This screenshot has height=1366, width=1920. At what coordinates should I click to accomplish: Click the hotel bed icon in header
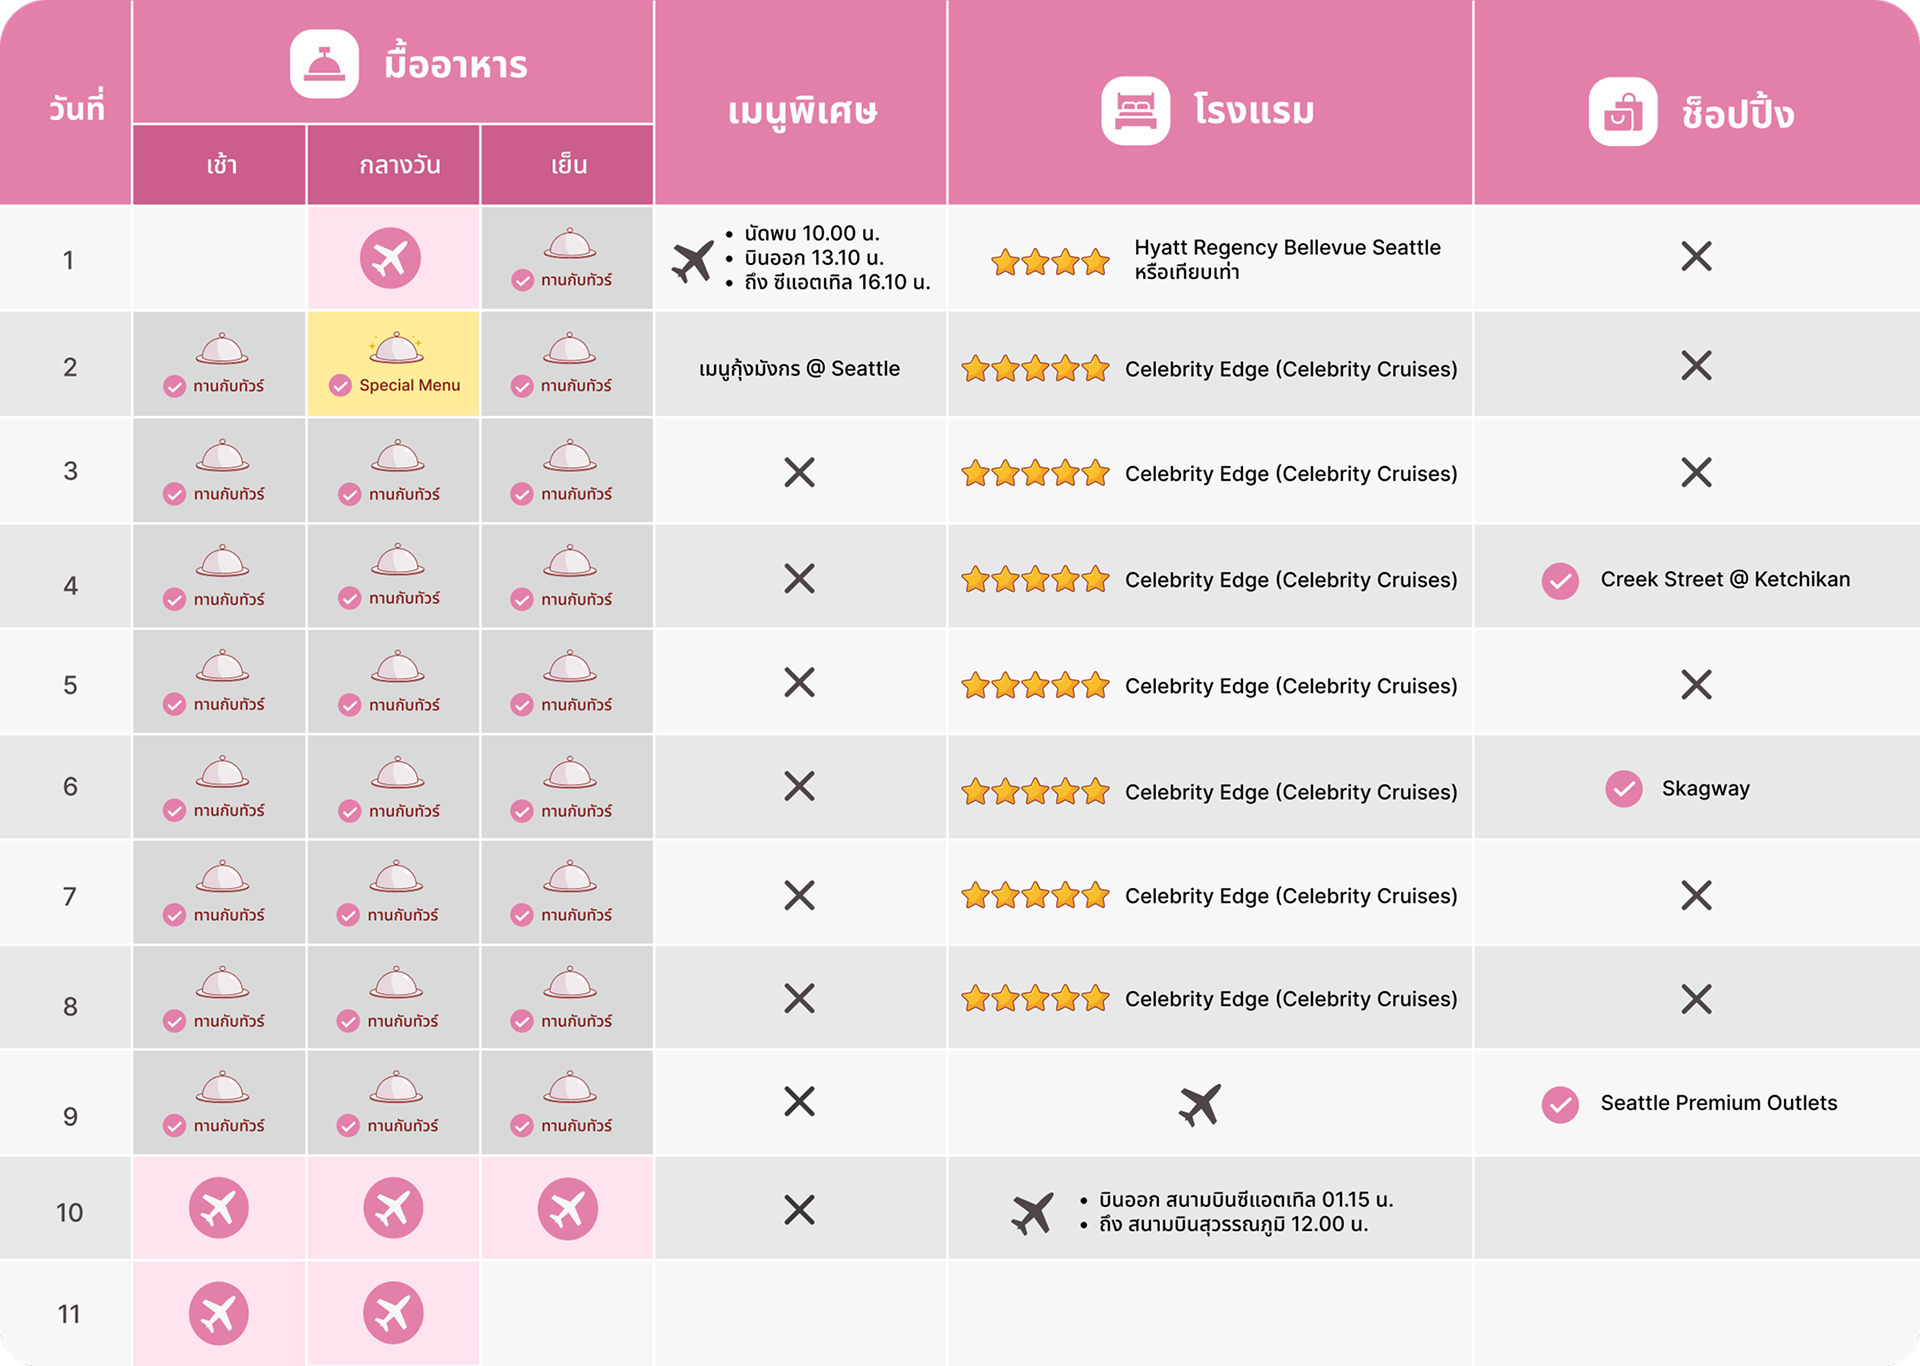tap(1135, 111)
